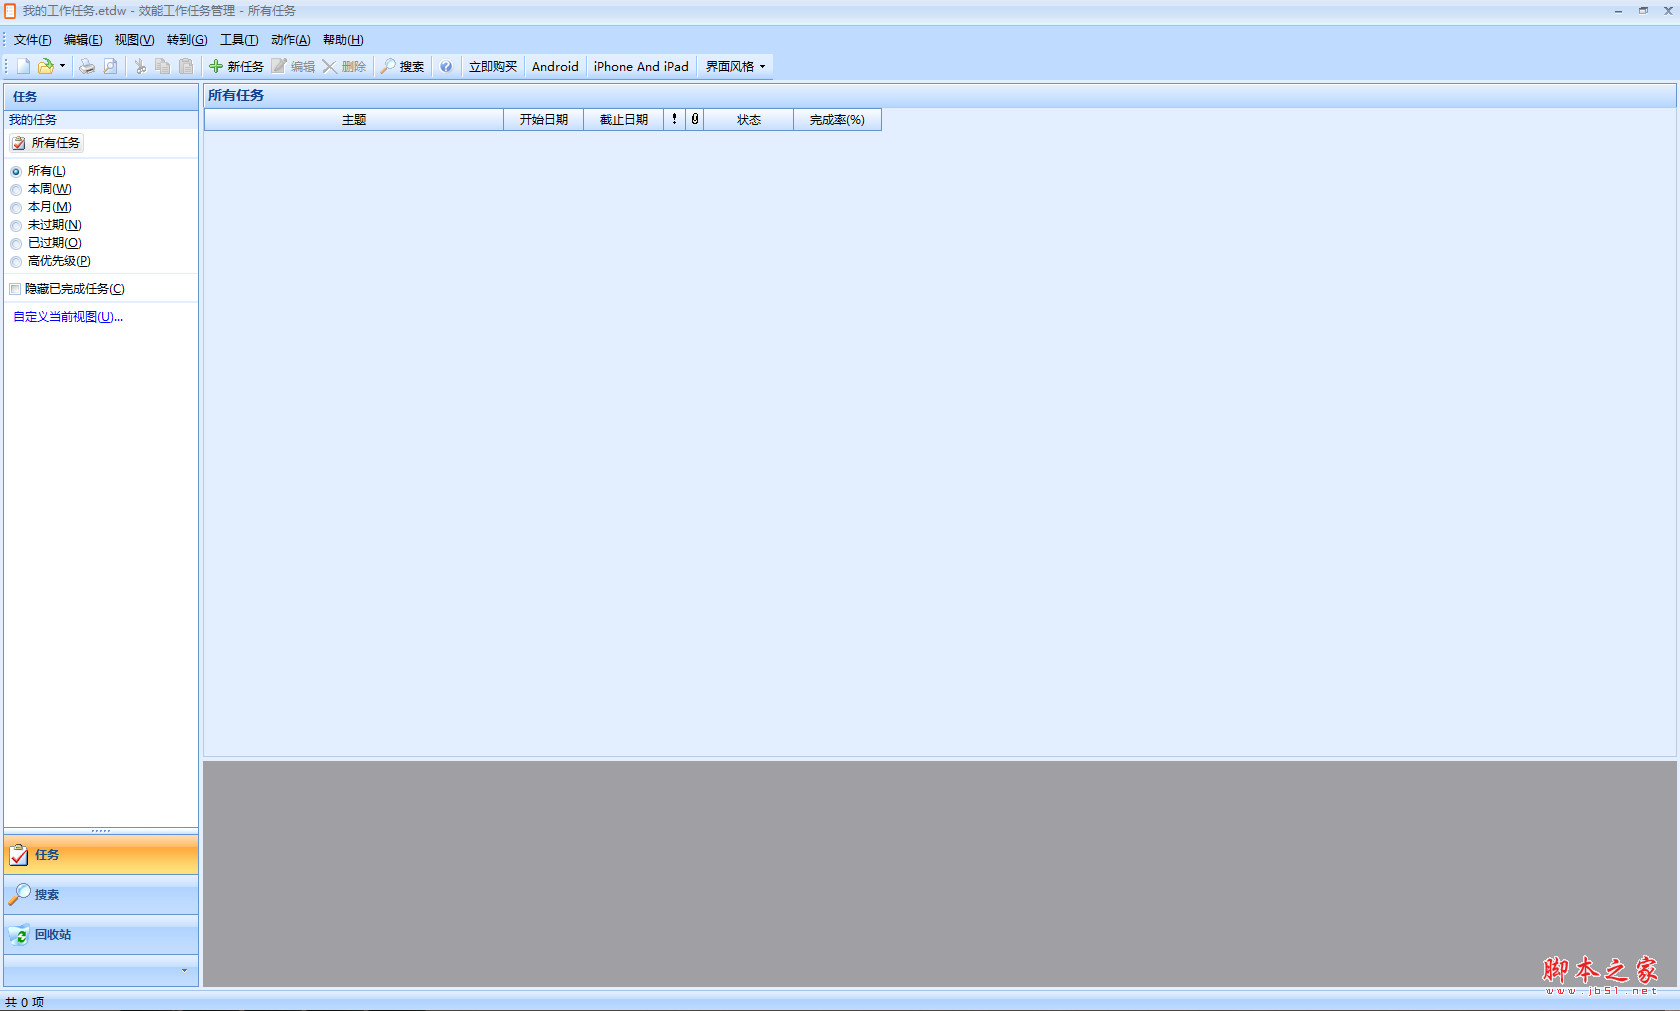Open the 视图(V) menu
This screenshot has width=1680, height=1011.
[x=134, y=40]
